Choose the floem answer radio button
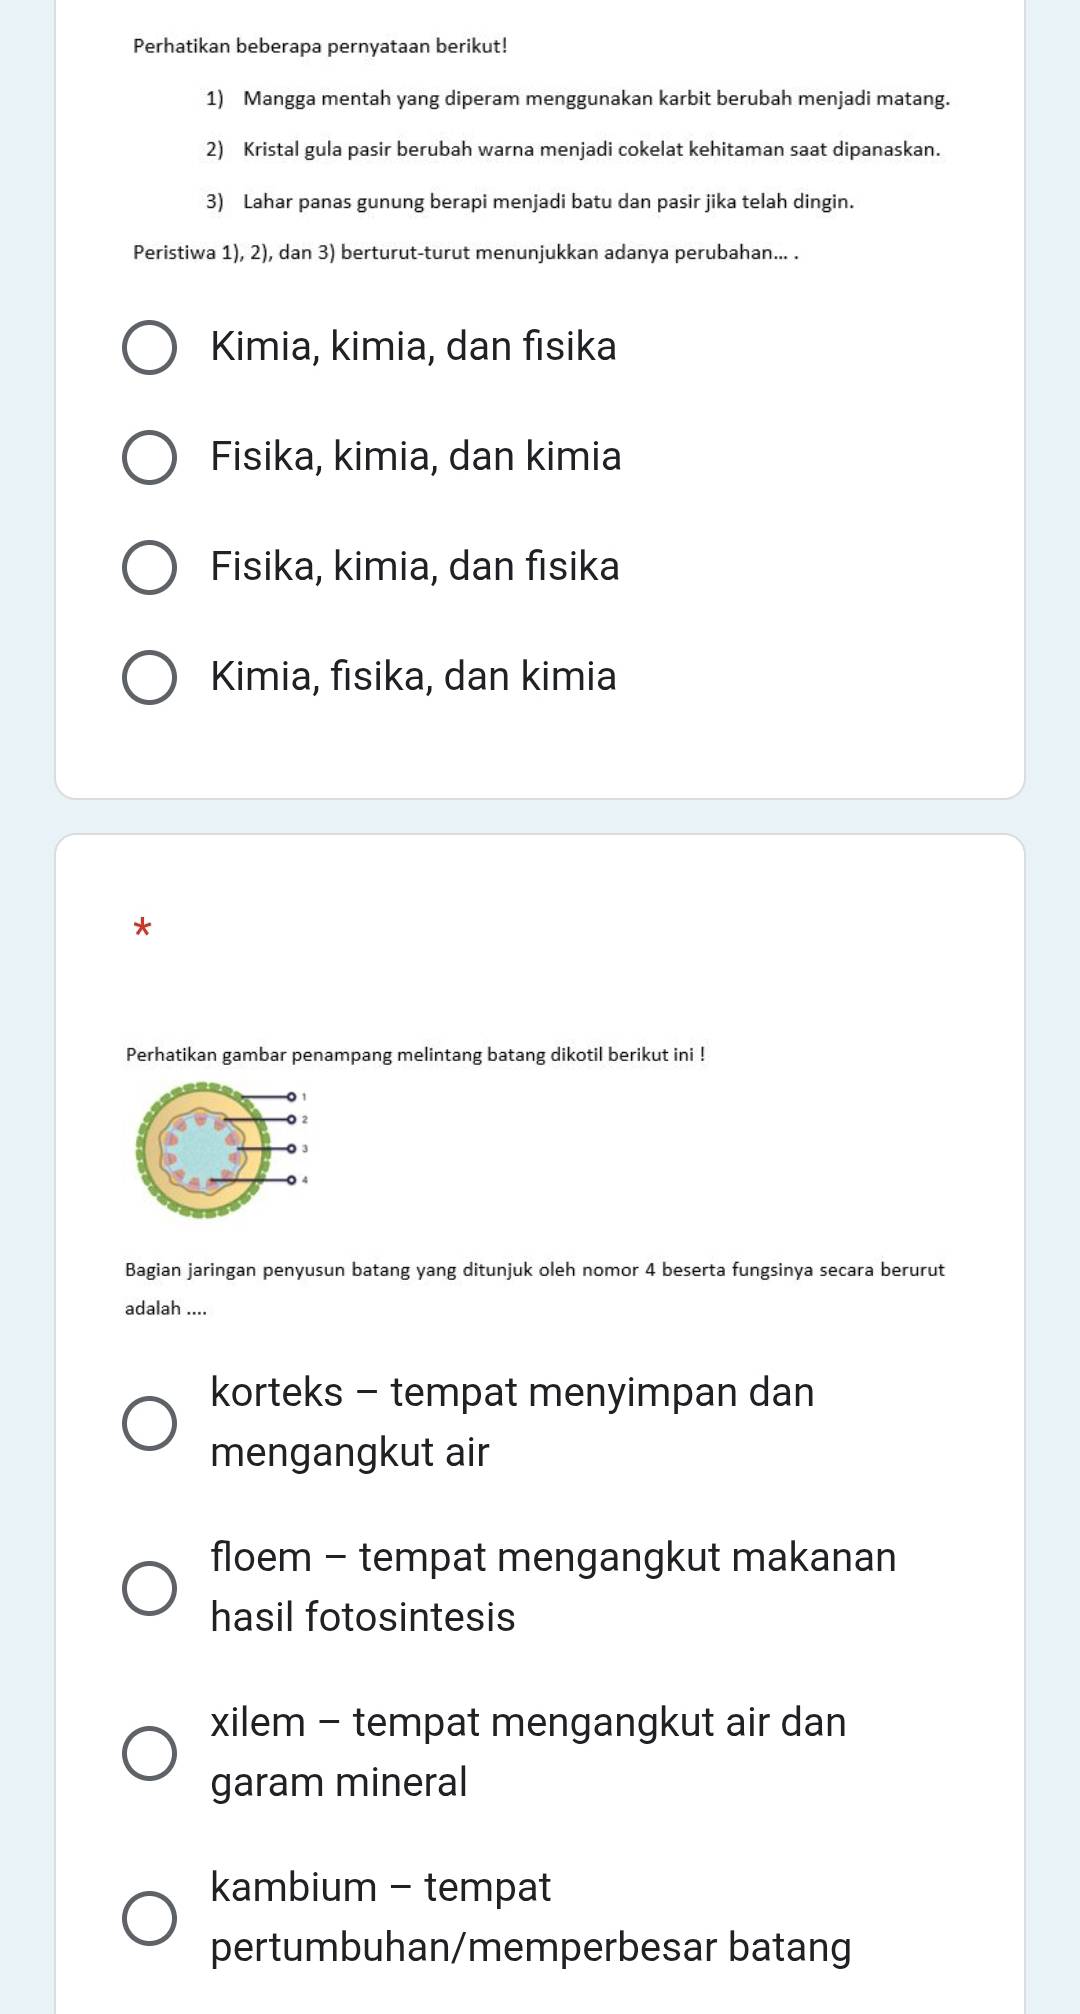This screenshot has height=2014, width=1080. (149, 1588)
